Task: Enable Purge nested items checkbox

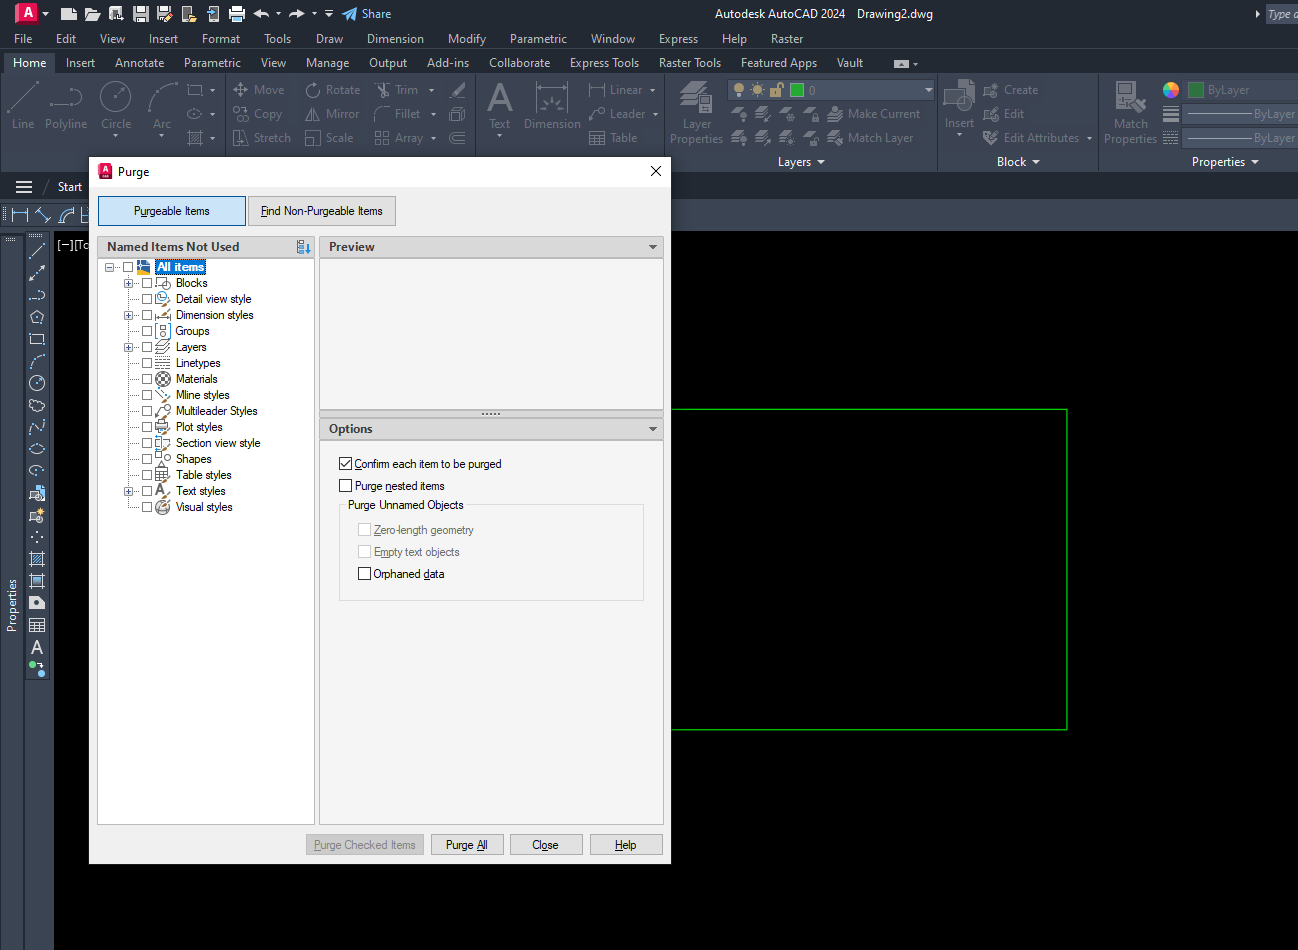Action: (x=346, y=486)
